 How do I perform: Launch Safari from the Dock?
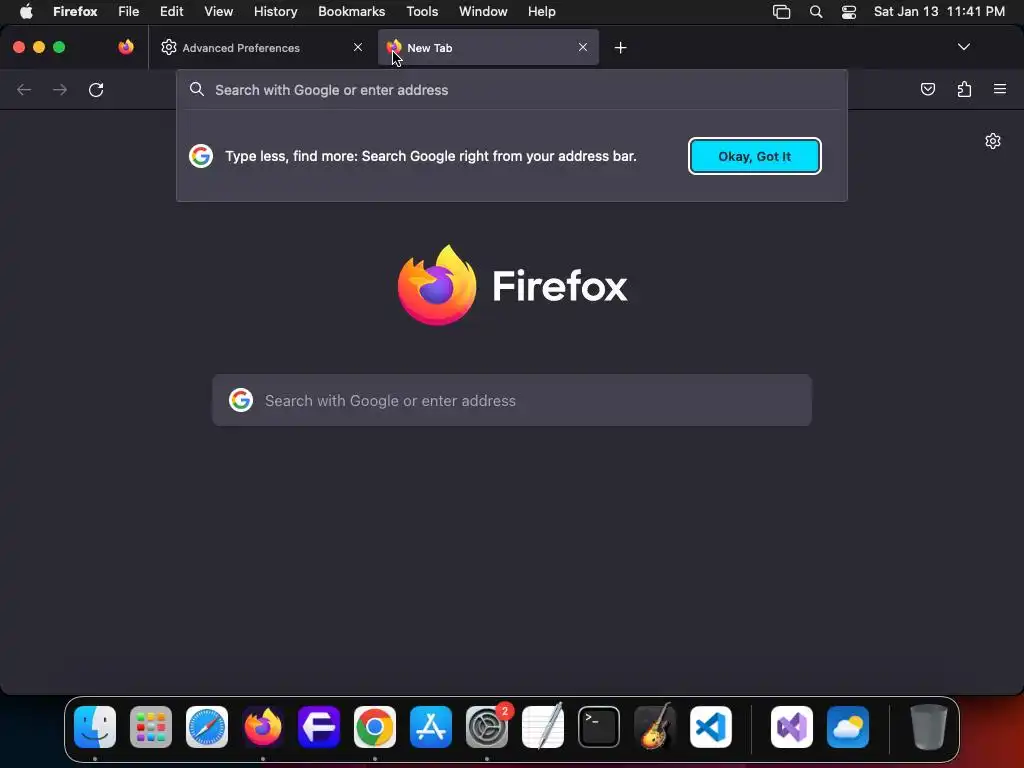tap(207, 727)
